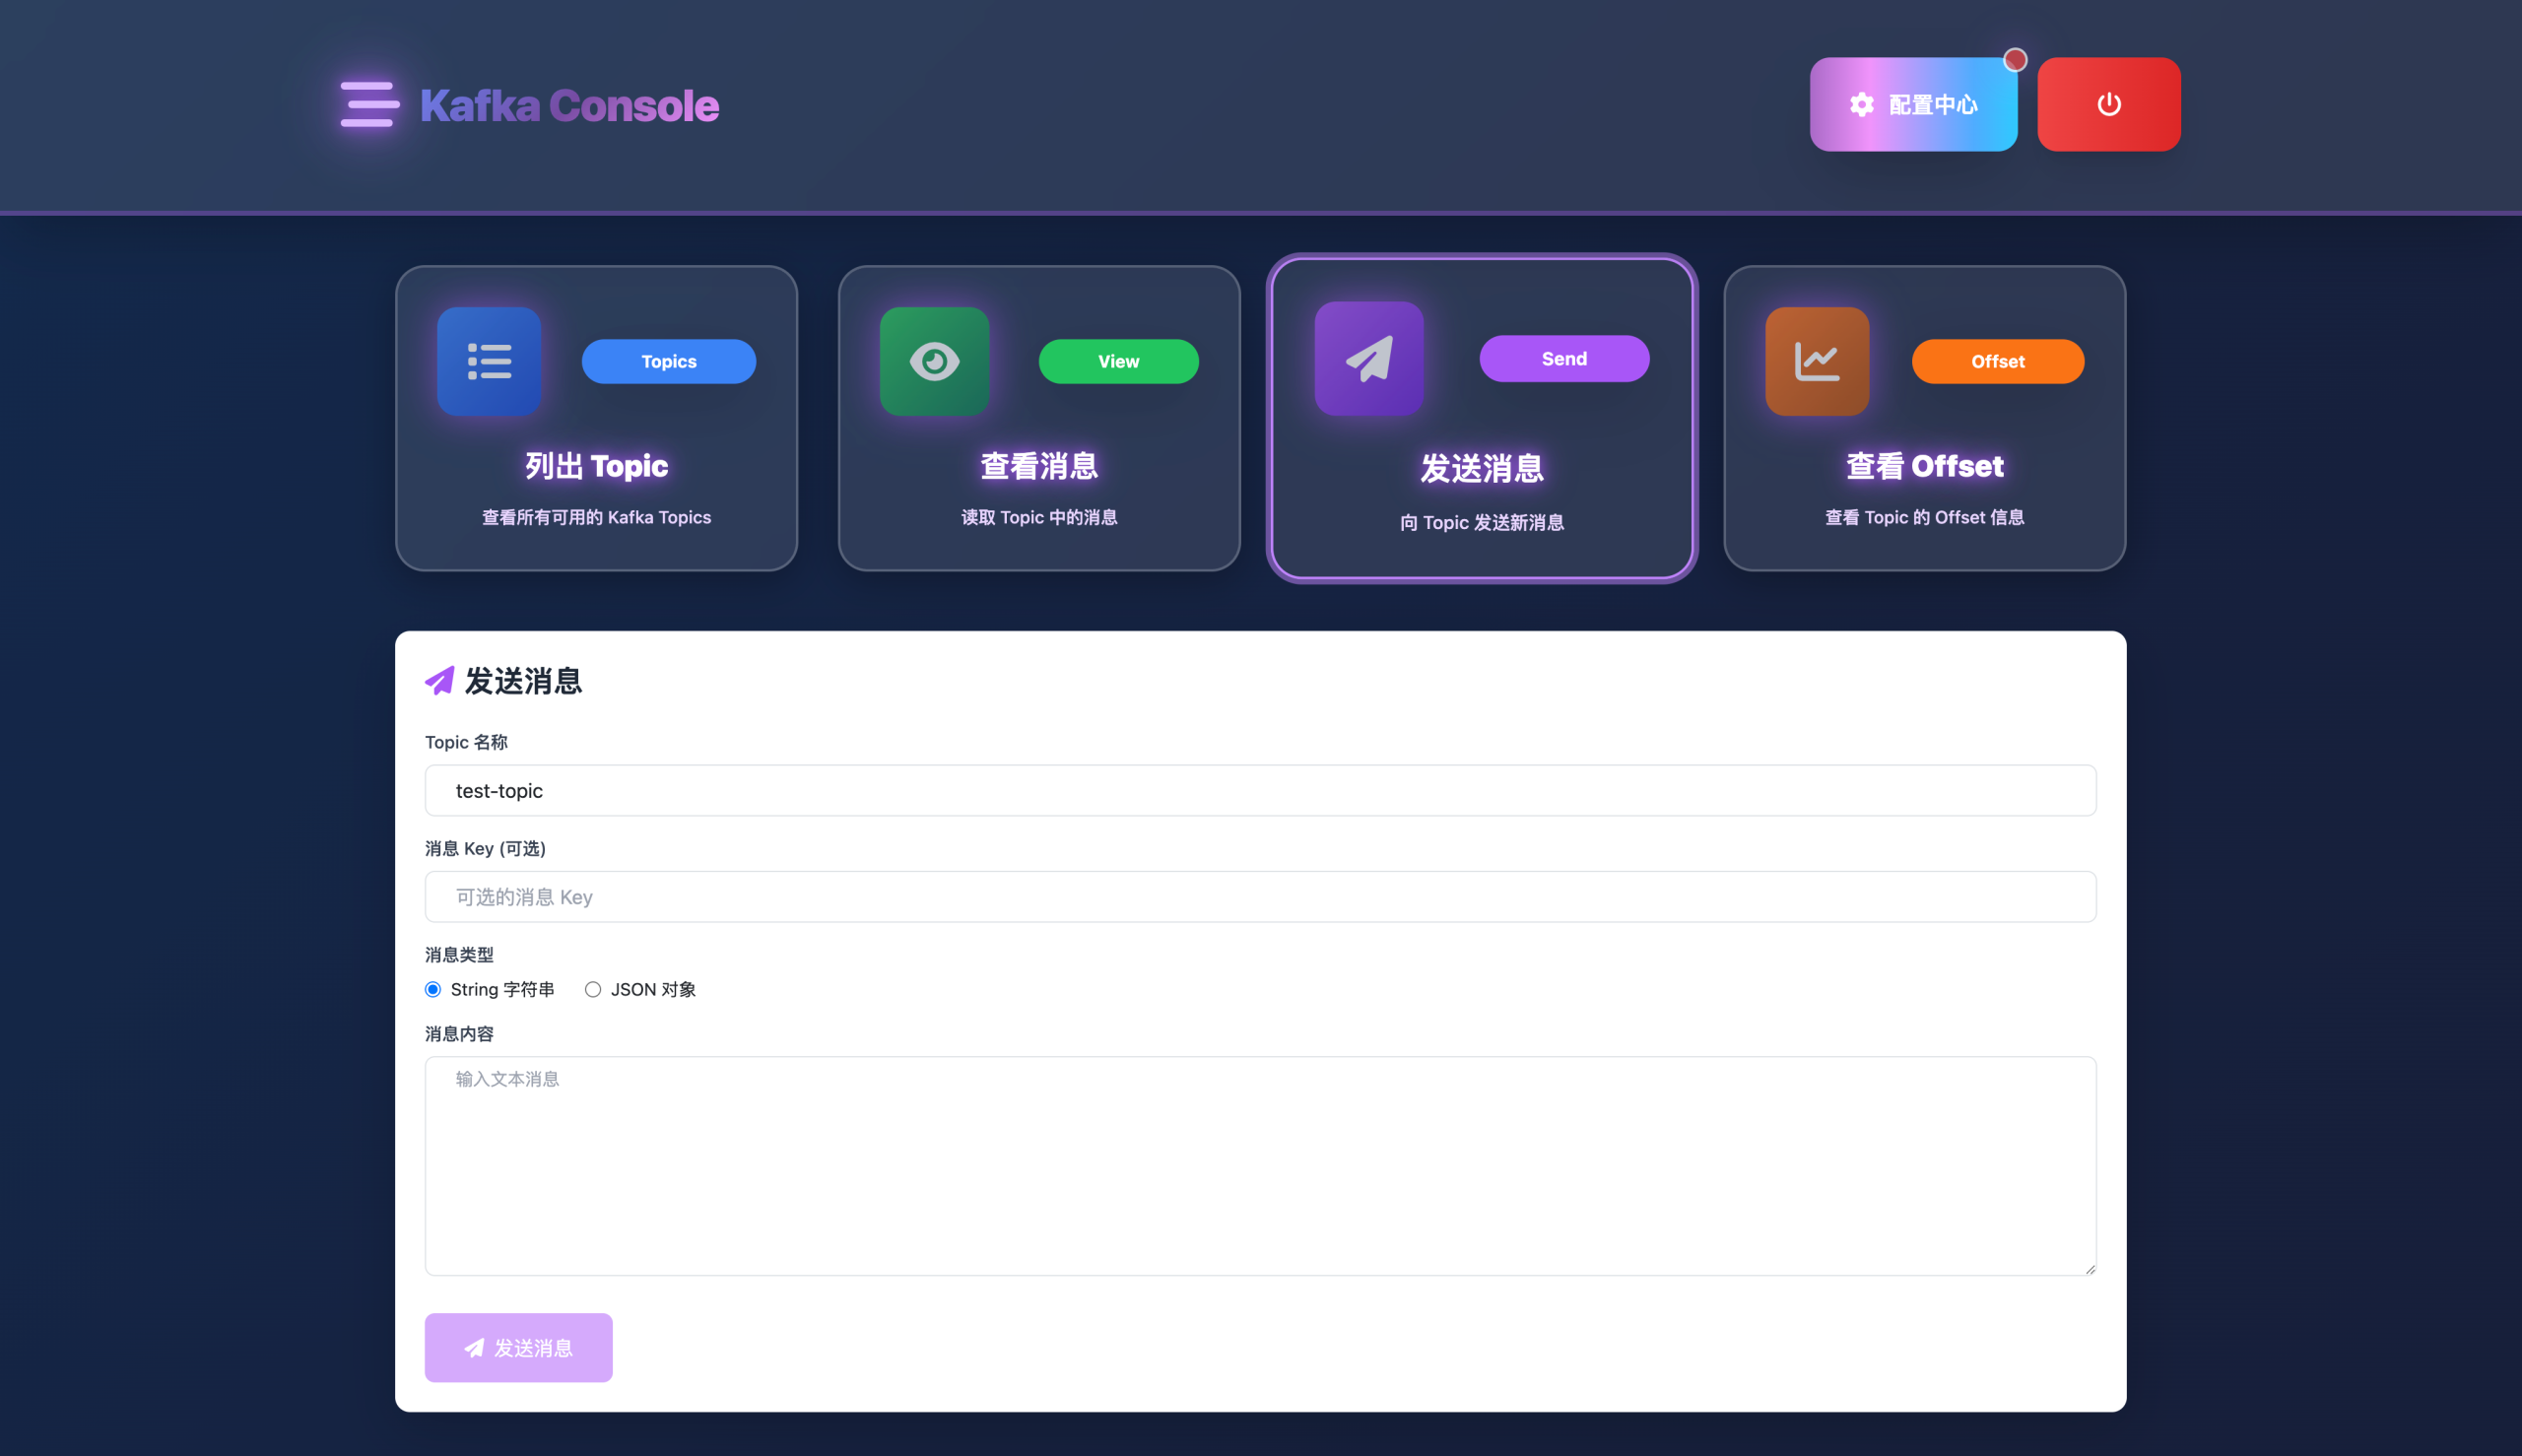Select the green View badge
Screen dimensions: 2522x1456
[x=1118, y=361]
